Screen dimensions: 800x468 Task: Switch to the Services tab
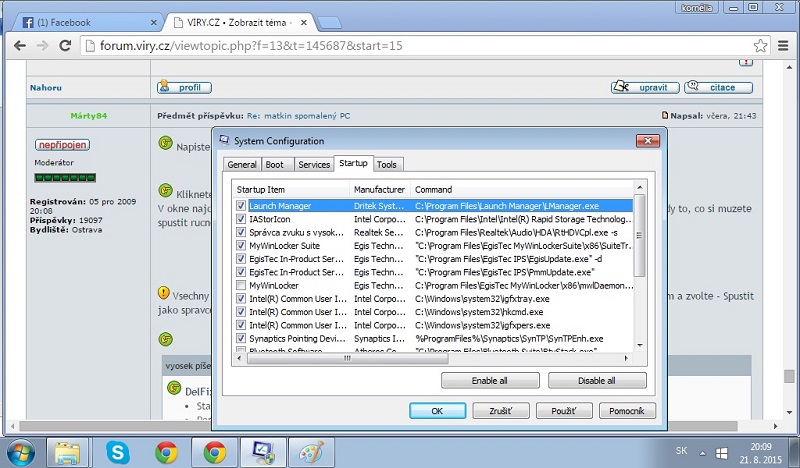point(313,165)
